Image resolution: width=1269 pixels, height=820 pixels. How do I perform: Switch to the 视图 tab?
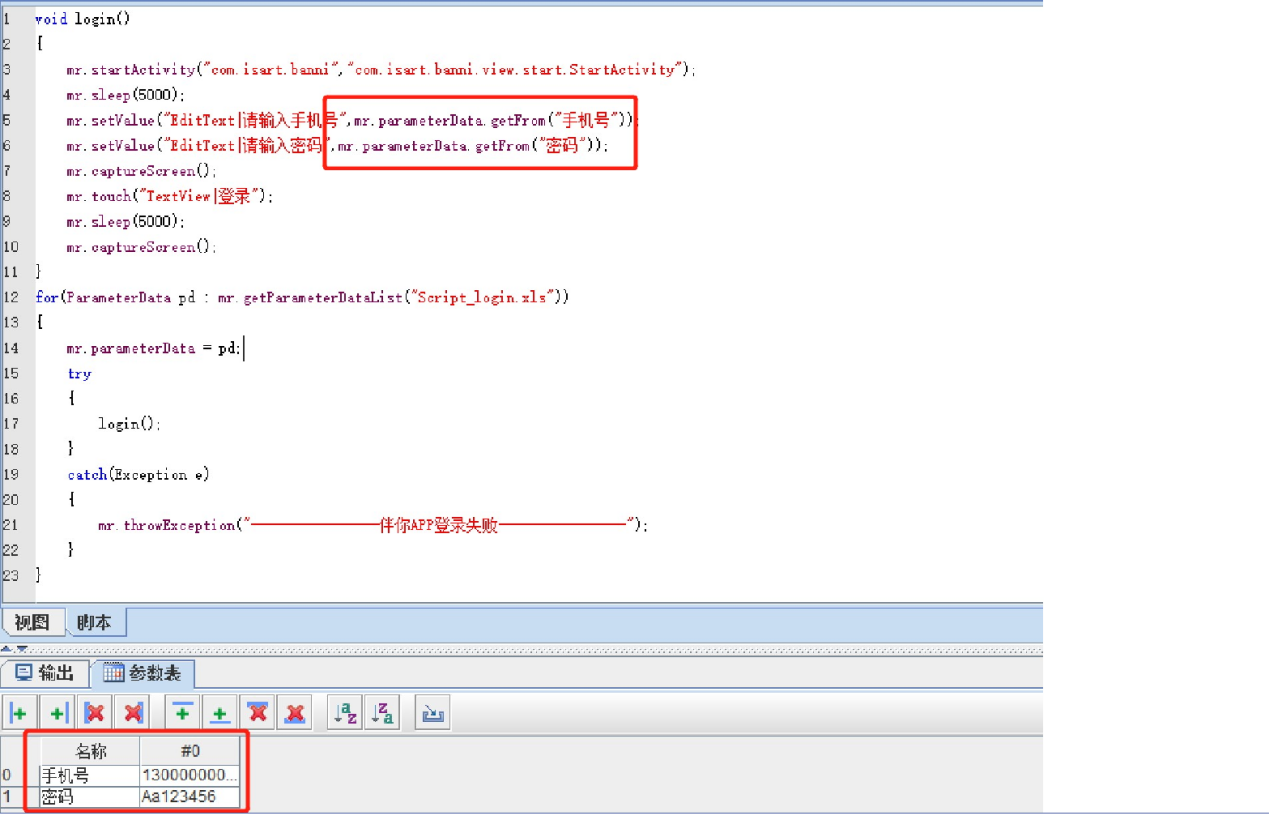(x=32, y=623)
